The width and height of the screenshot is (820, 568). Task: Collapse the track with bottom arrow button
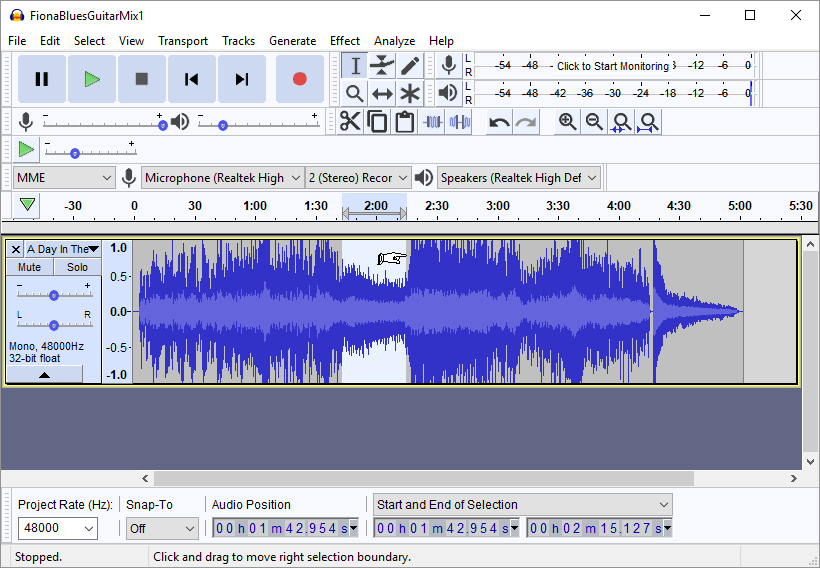[x=45, y=375]
